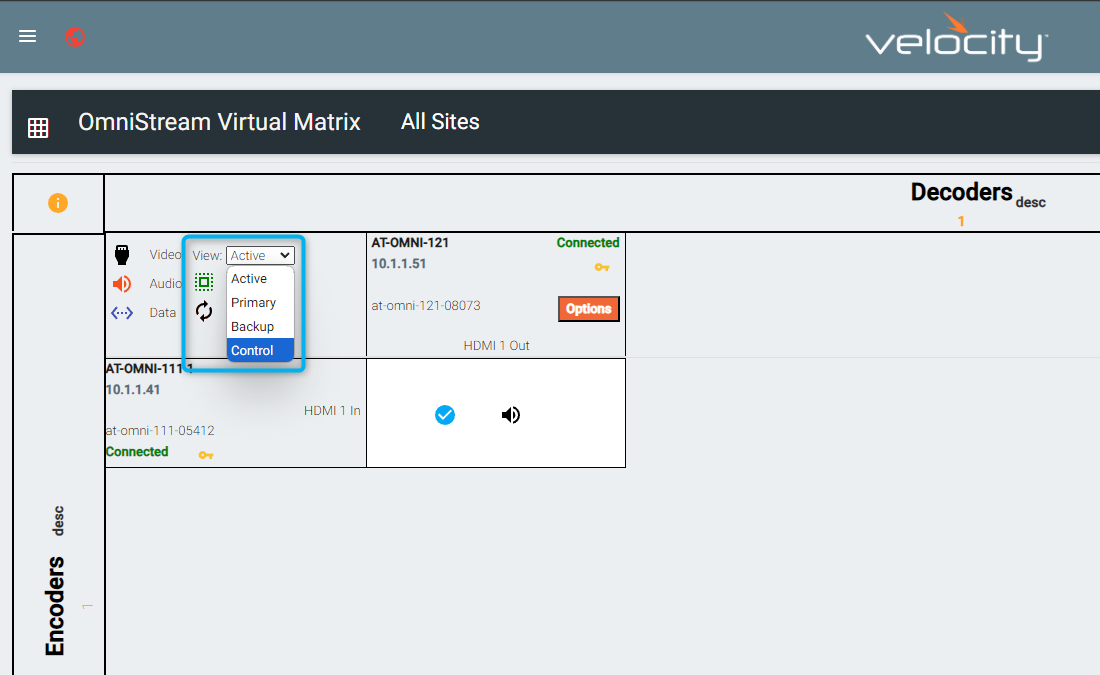Select Primary in the View list

tap(260, 302)
